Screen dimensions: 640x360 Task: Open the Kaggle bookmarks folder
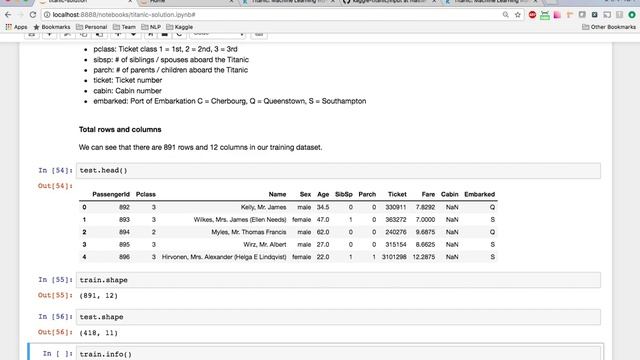coord(180,27)
